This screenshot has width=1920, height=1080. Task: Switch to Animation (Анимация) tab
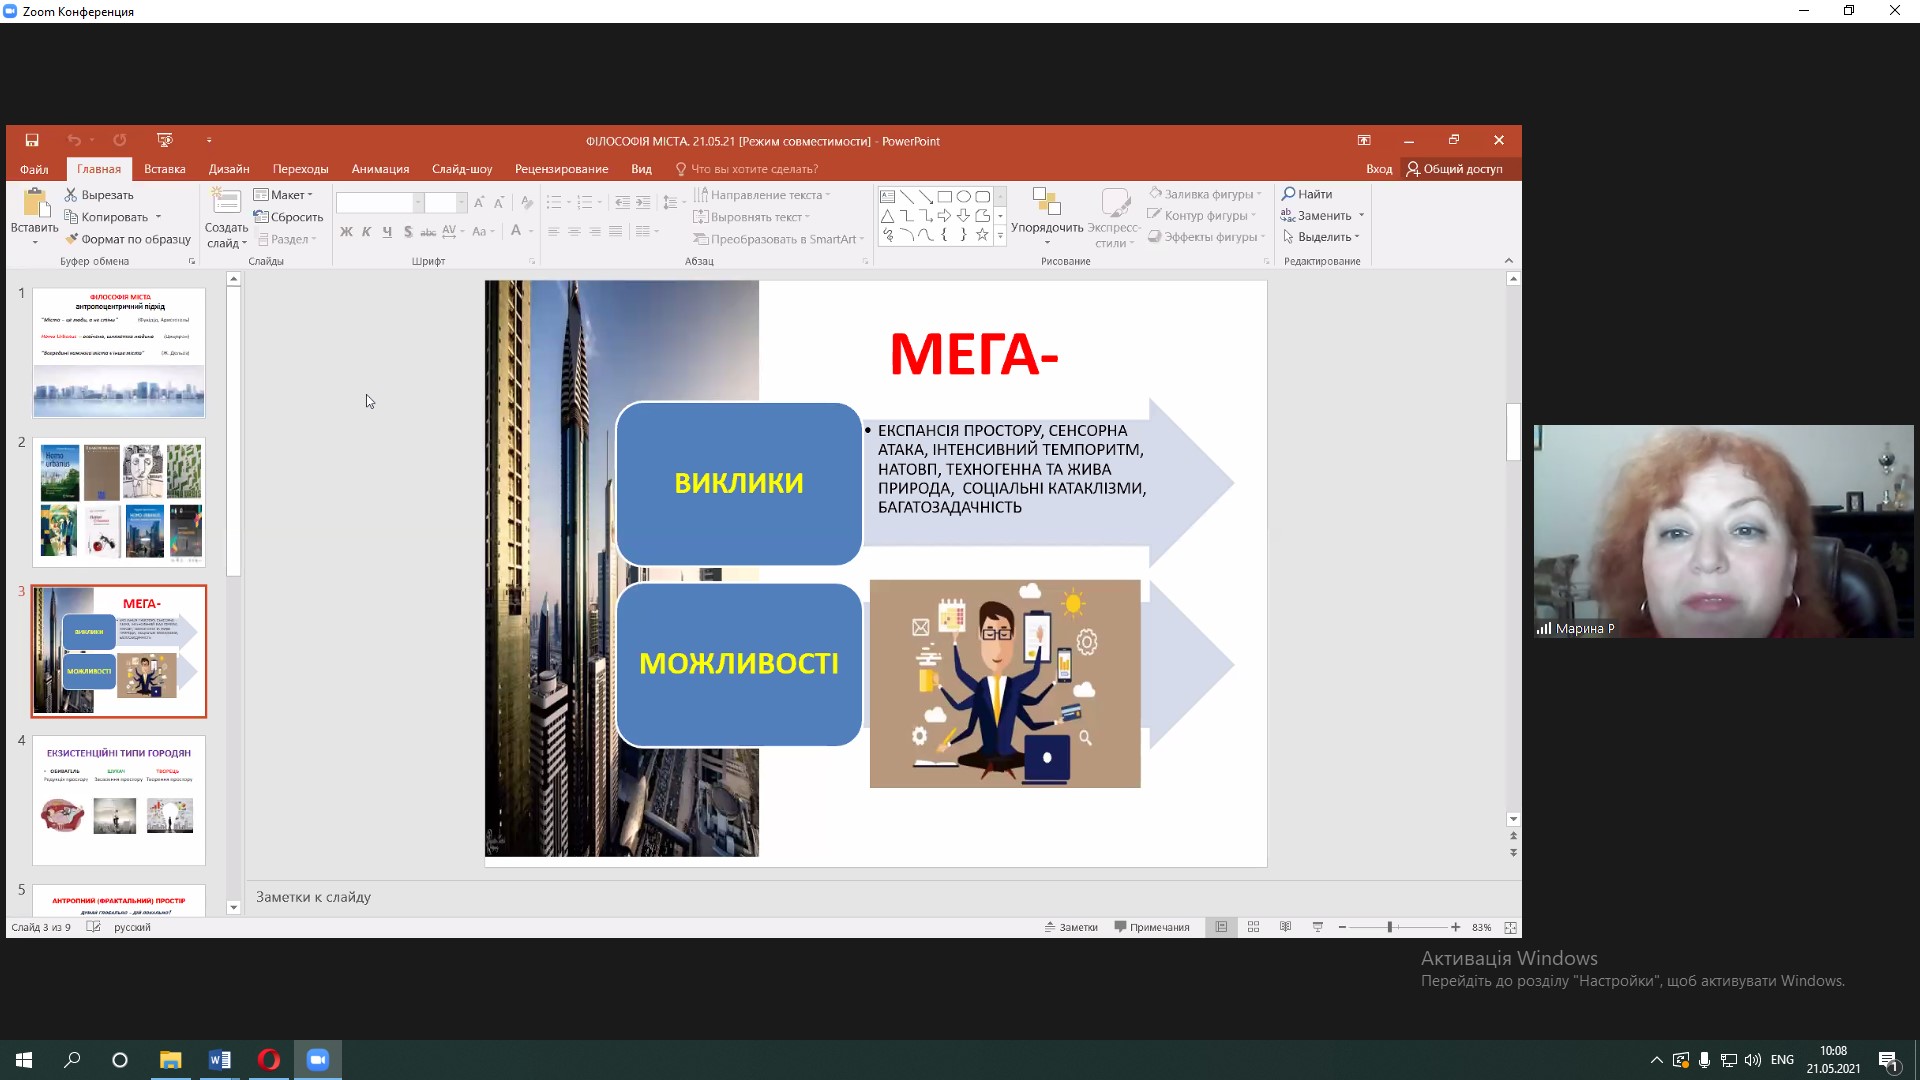click(380, 169)
